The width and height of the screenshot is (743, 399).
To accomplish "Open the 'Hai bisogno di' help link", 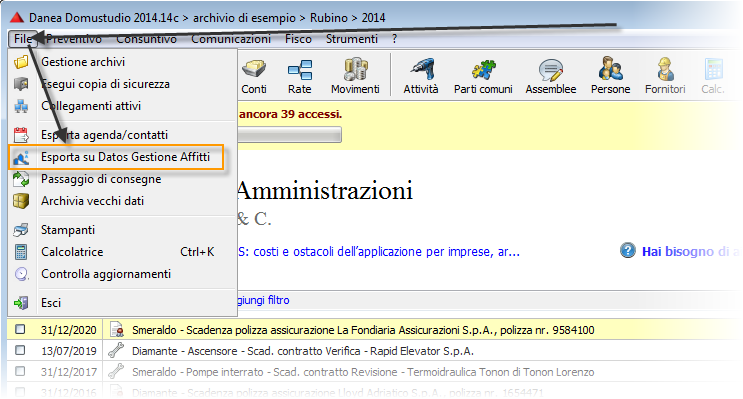I will tap(689, 252).
